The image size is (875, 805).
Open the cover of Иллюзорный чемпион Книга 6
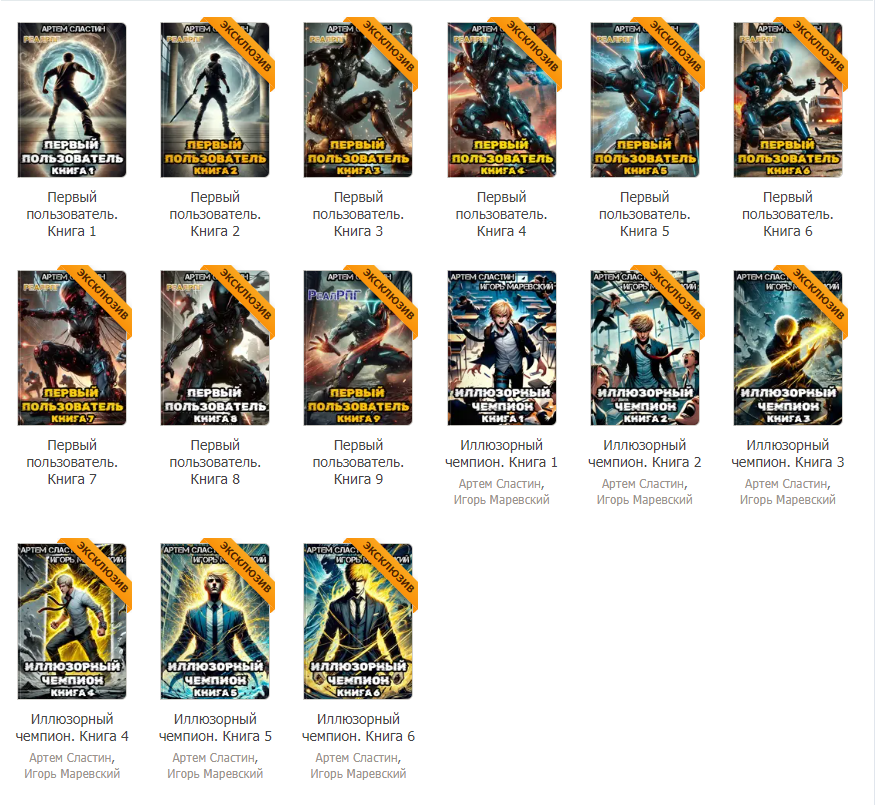(x=358, y=621)
